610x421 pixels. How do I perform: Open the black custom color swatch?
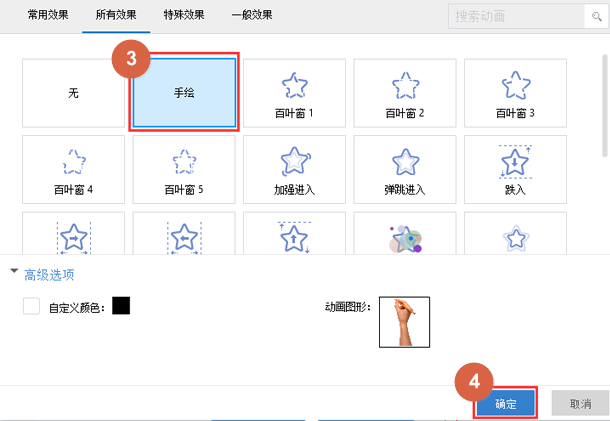click(x=121, y=306)
